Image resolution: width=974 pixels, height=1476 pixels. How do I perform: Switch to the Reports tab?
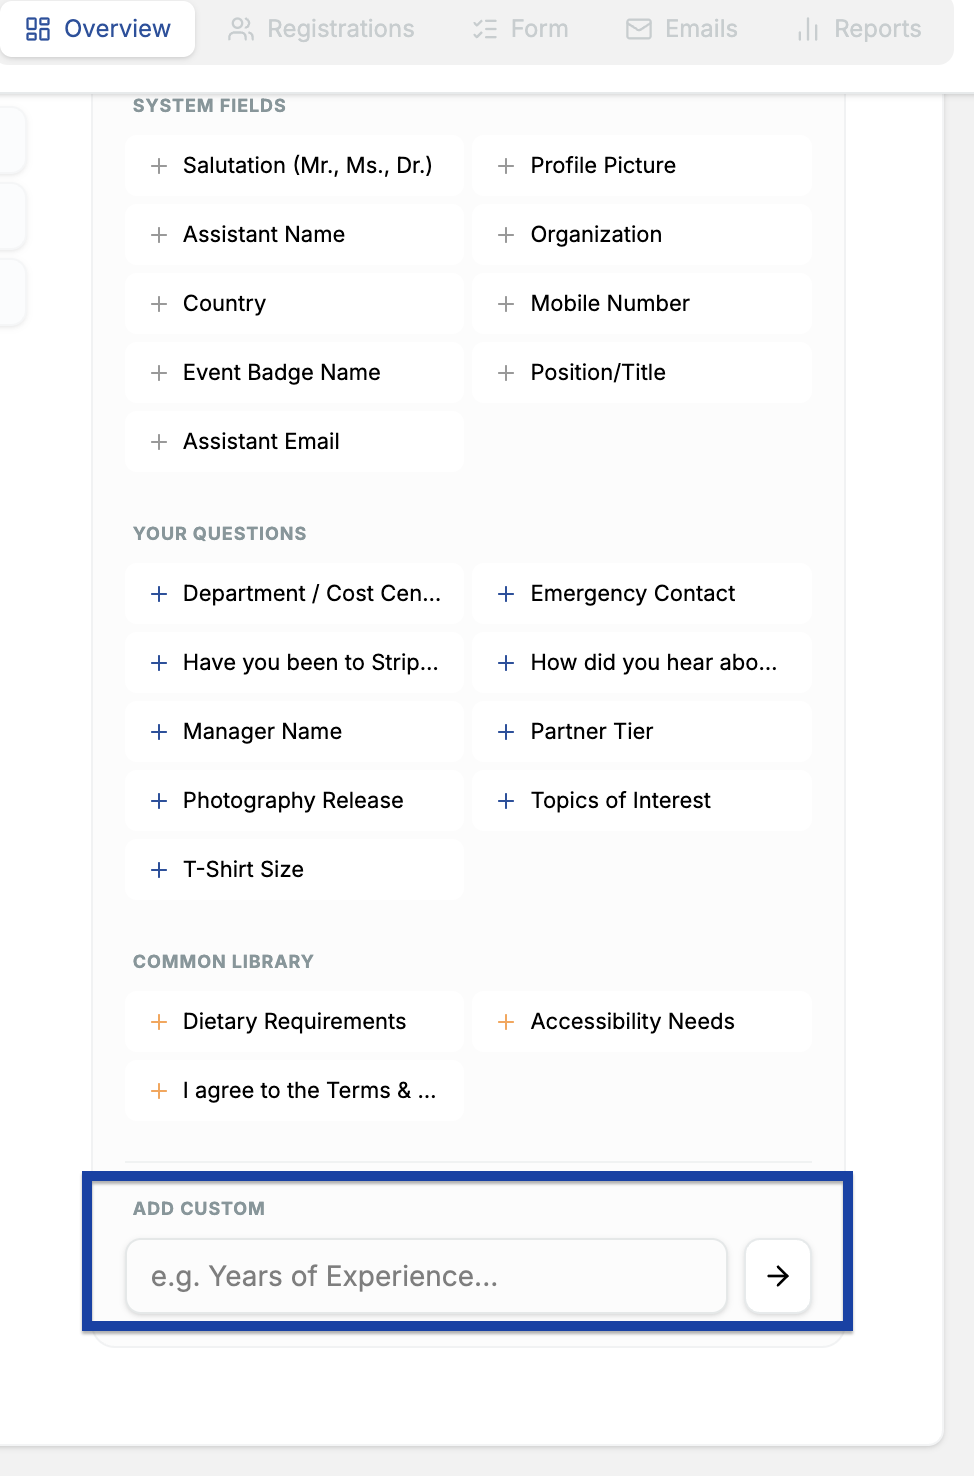[x=859, y=29]
